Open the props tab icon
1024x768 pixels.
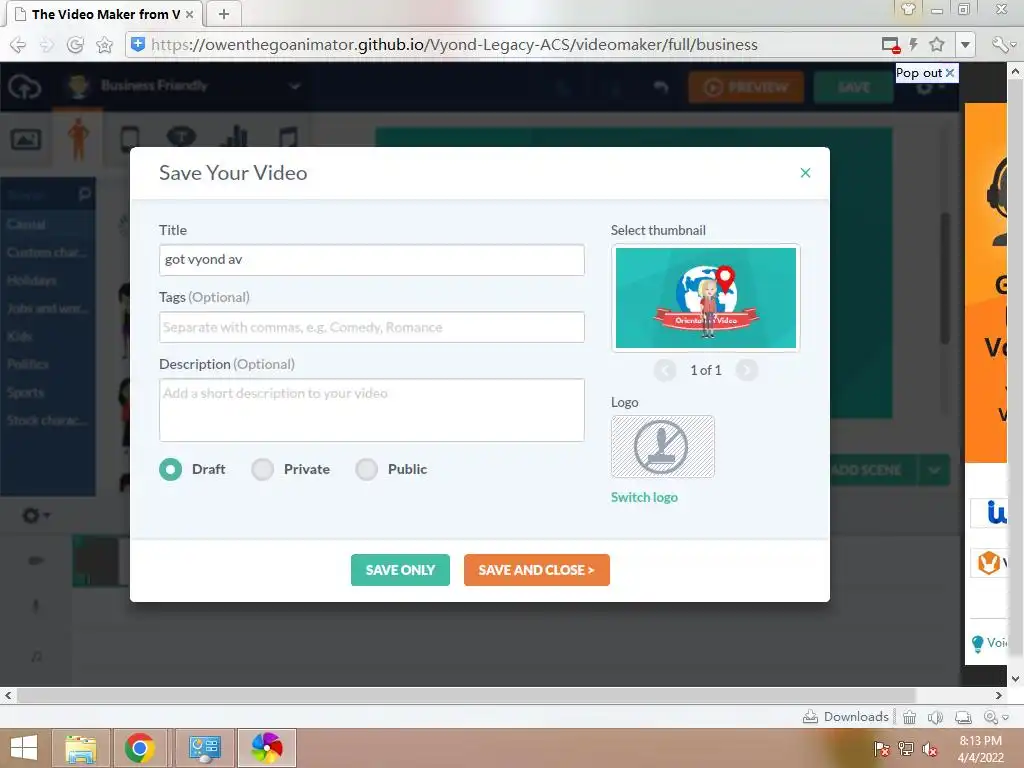pyautogui.click(x=130, y=138)
